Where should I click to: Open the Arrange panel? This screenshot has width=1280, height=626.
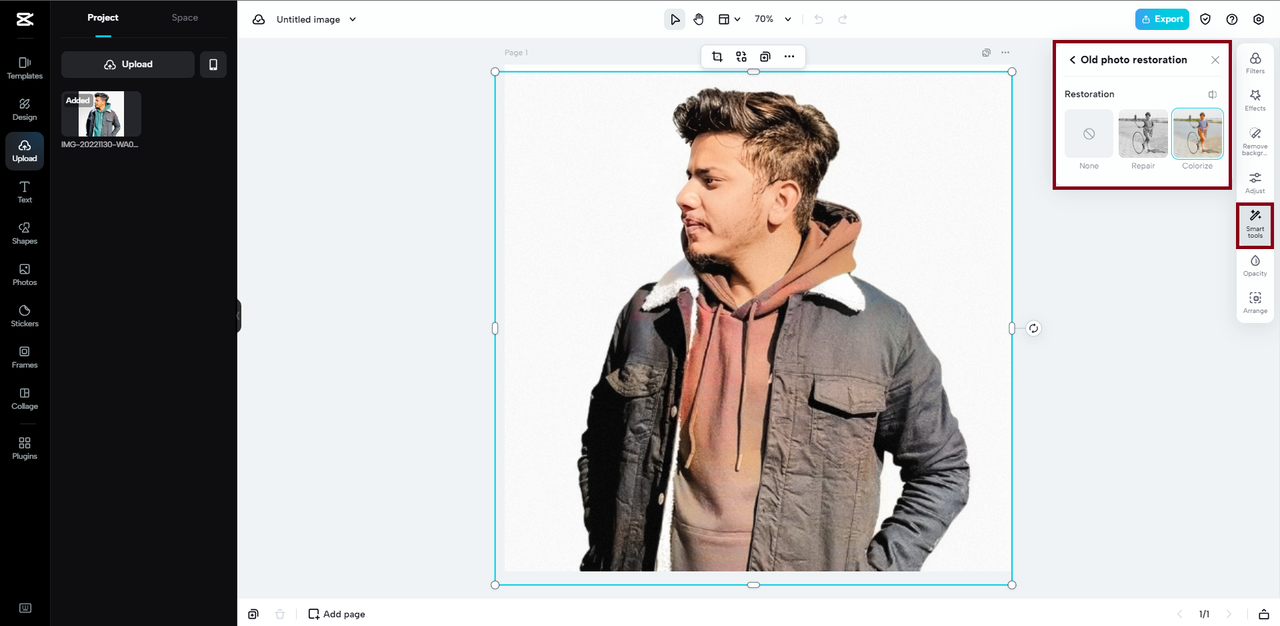click(x=1255, y=303)
